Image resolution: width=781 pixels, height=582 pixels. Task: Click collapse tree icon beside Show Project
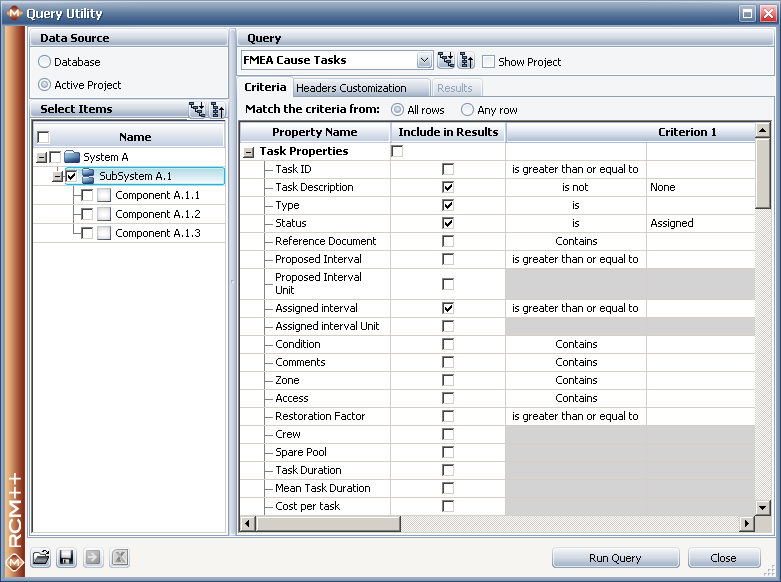[467, 61]
